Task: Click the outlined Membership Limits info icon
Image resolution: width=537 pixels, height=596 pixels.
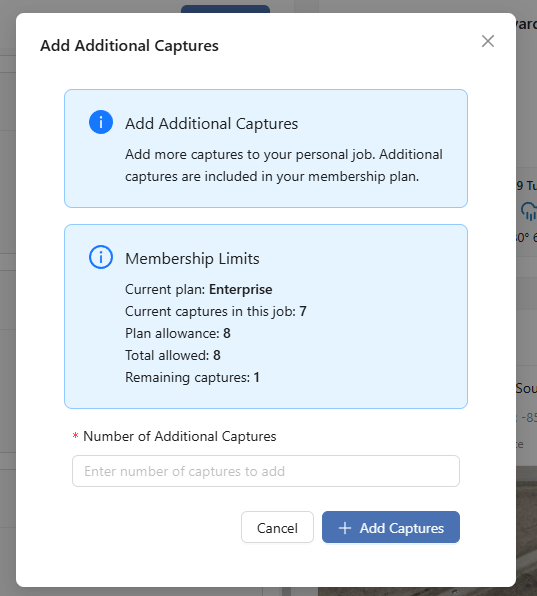Action: click(x=101, y=257)
